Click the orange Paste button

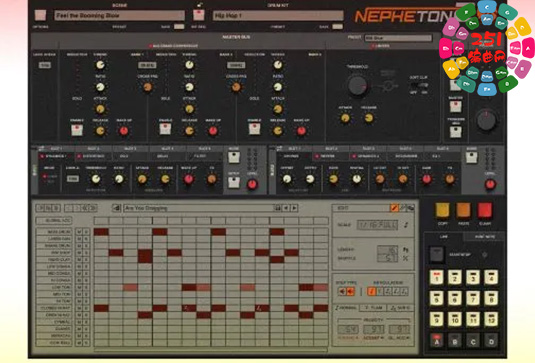click(463, 210)
